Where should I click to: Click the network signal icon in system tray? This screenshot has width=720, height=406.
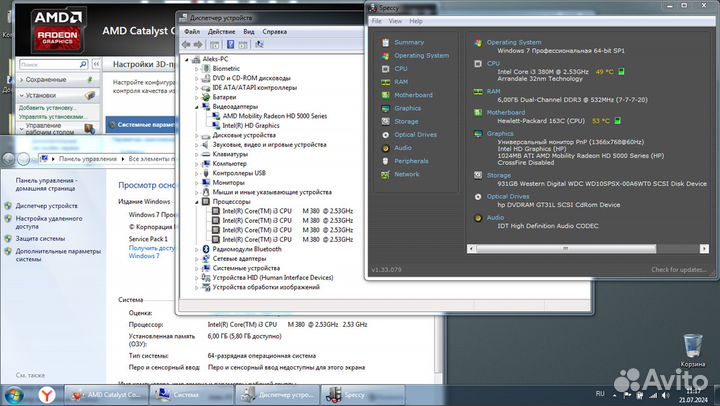pyautogui.click(x=652, y=395)
